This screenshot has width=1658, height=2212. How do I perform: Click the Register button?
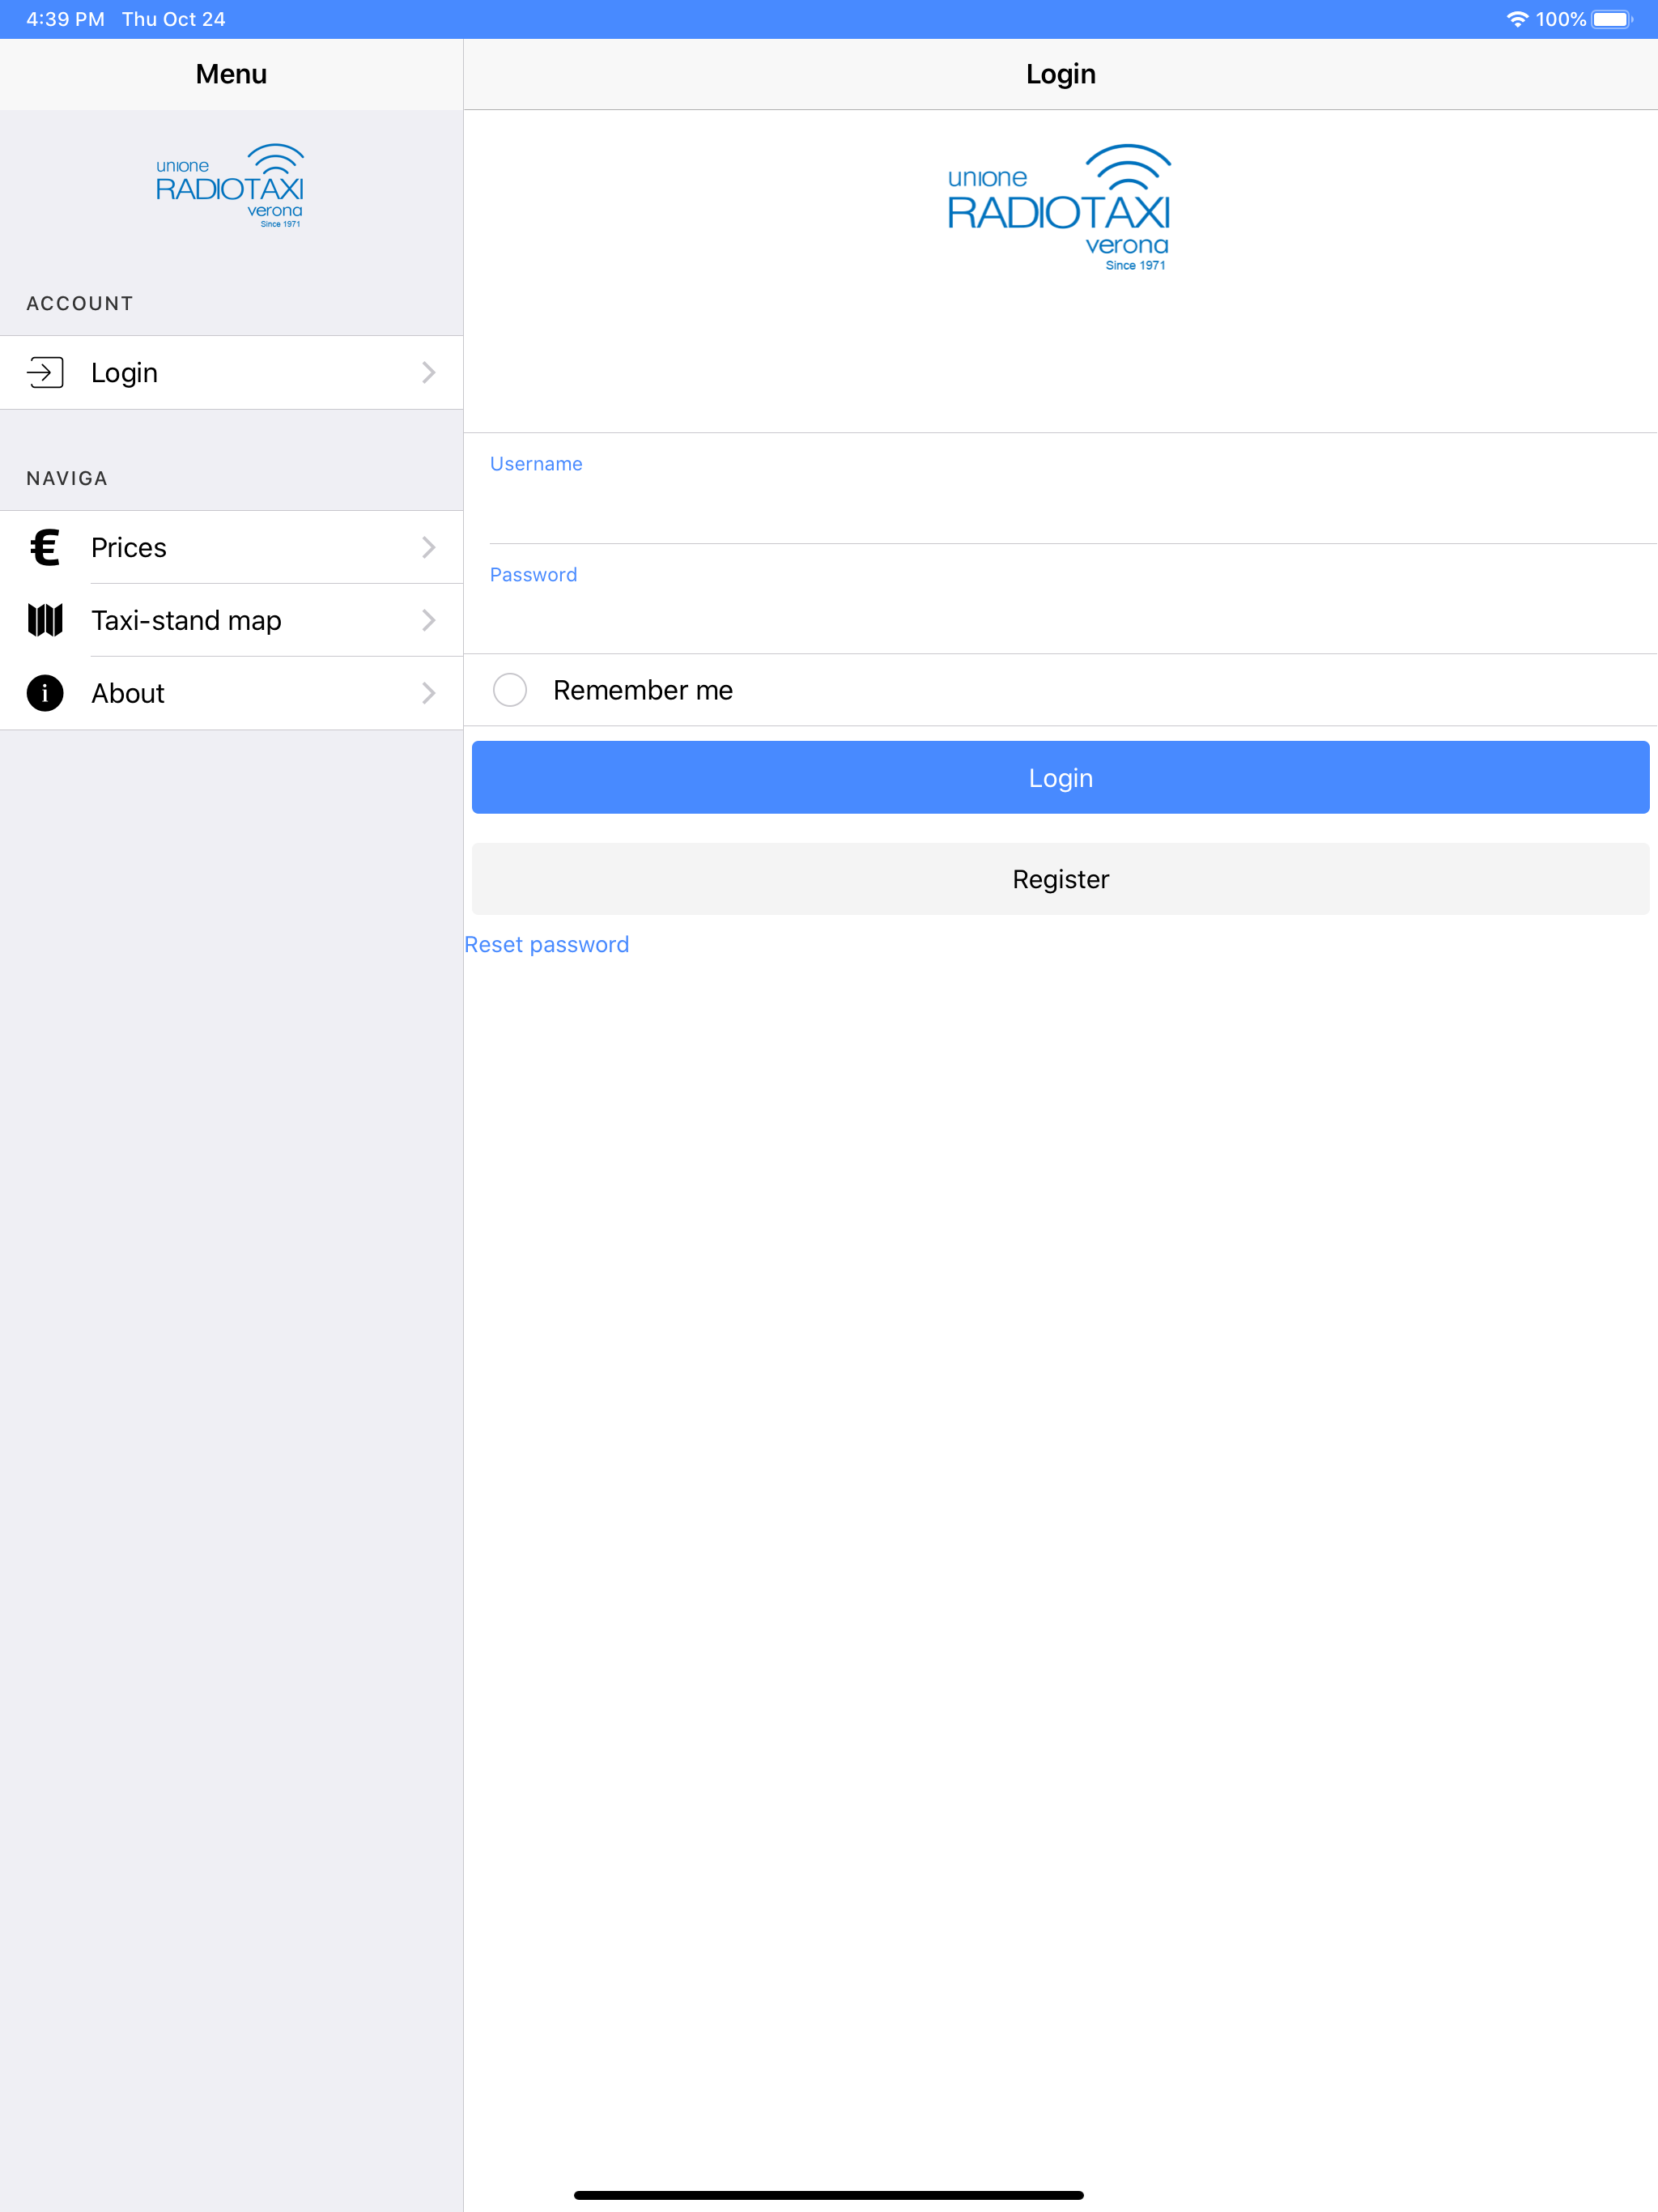pyautogui.click(x=1060, y=879)
